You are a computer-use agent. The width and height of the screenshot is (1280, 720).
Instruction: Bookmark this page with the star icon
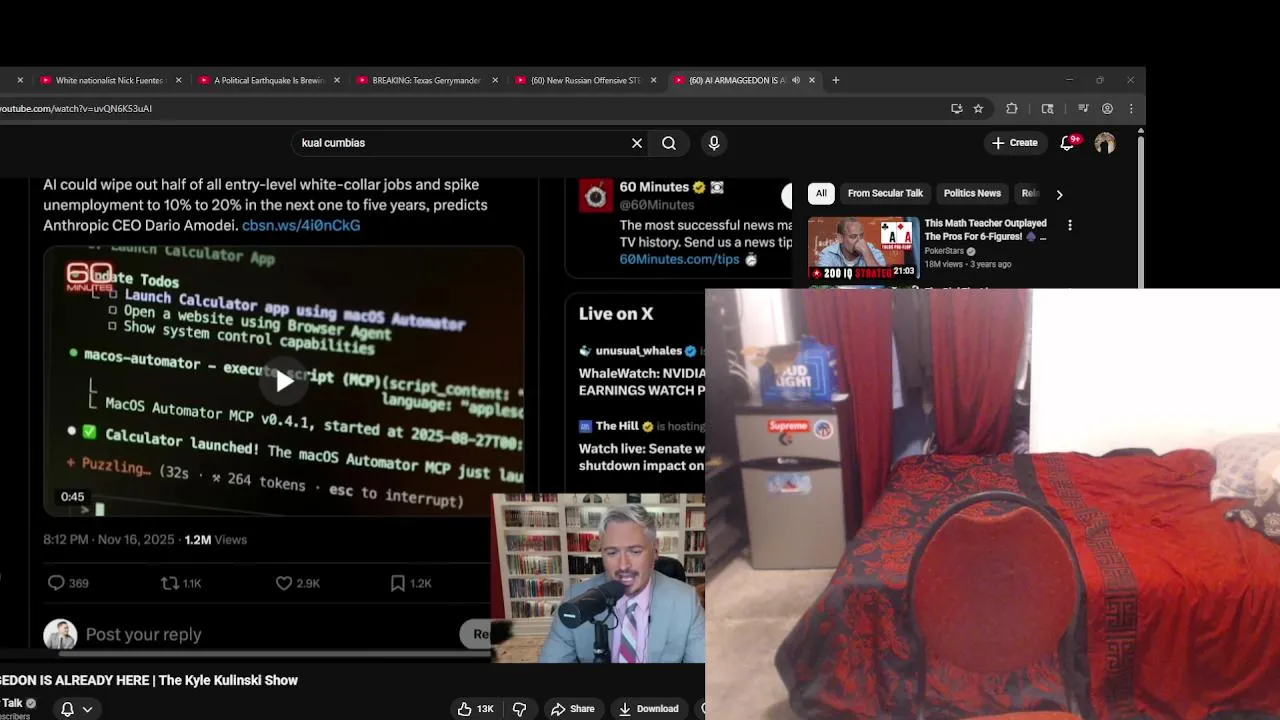(978, 108)
